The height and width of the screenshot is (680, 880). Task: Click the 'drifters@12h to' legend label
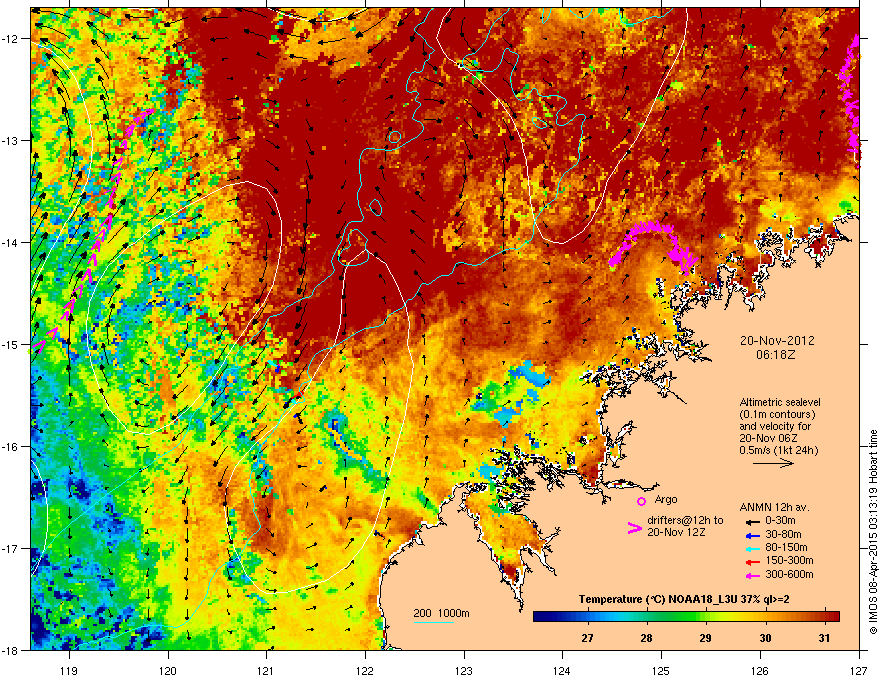685,520
